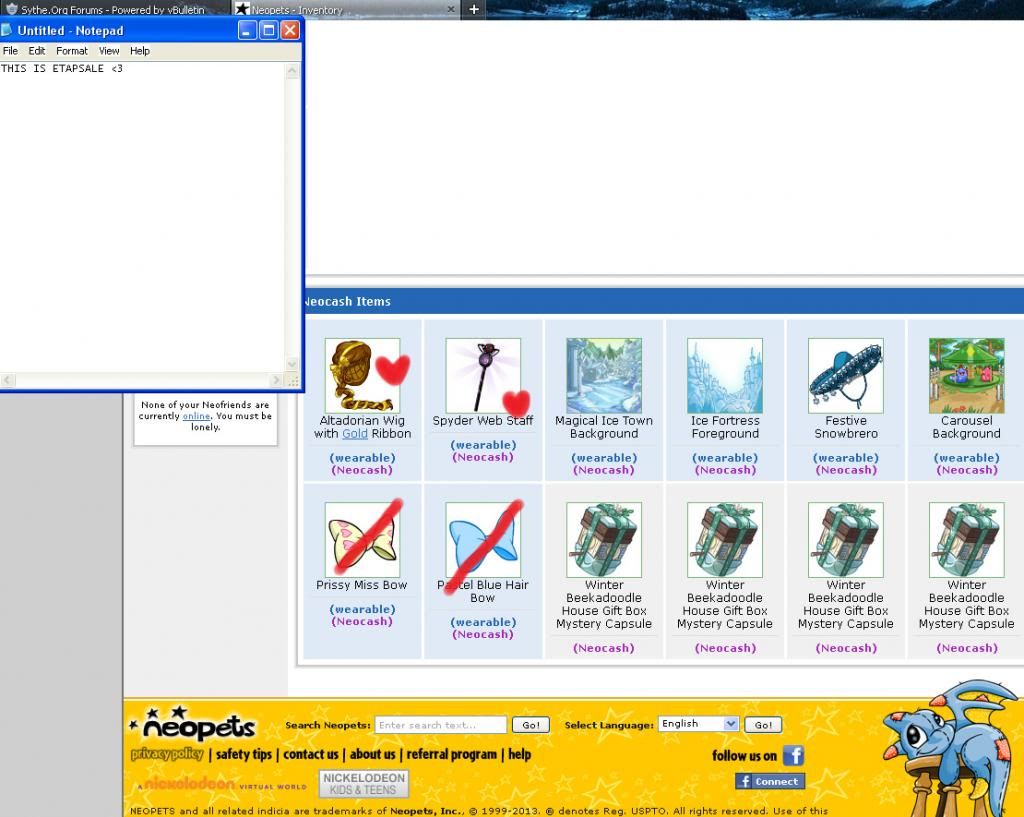1024x817 pixels.
Task: Click the Notepad vertical scrollbar down arrow
Action: tap(292, 364)
